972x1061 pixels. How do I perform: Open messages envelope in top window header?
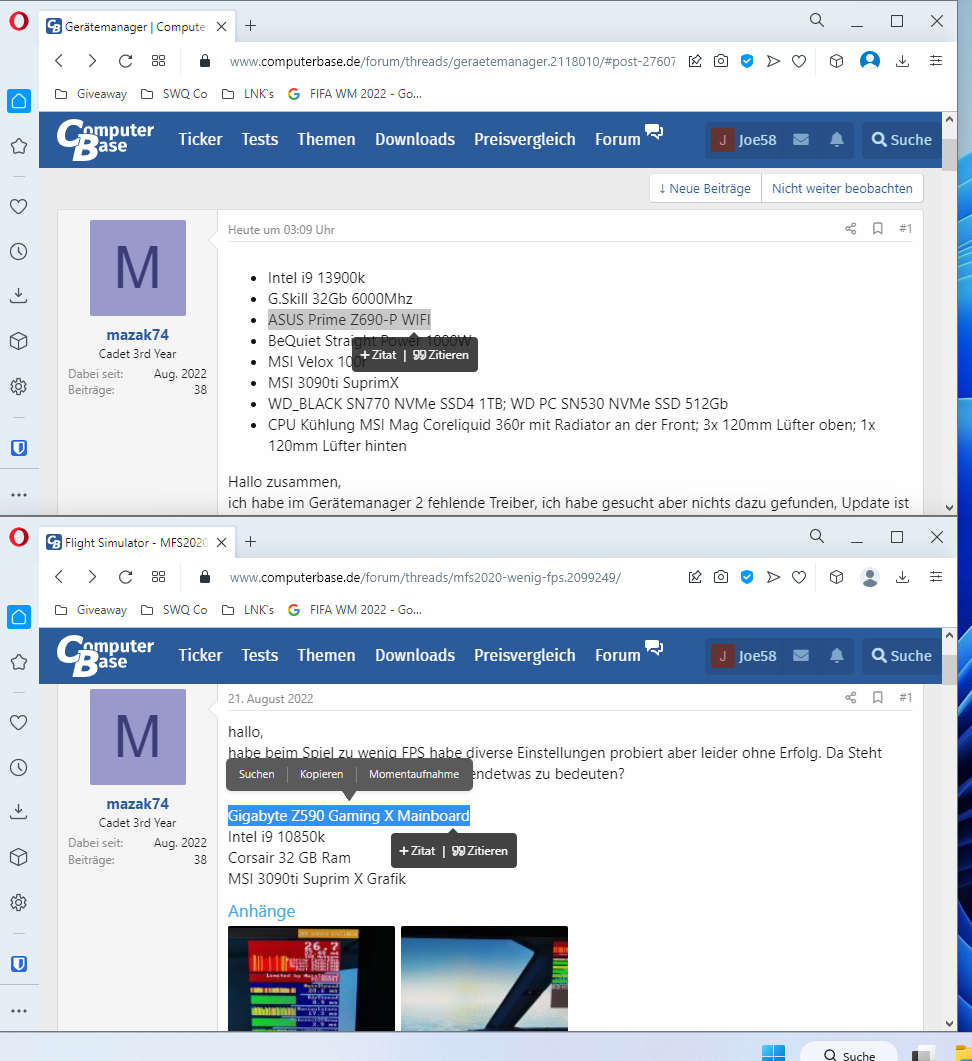(801, 139)
